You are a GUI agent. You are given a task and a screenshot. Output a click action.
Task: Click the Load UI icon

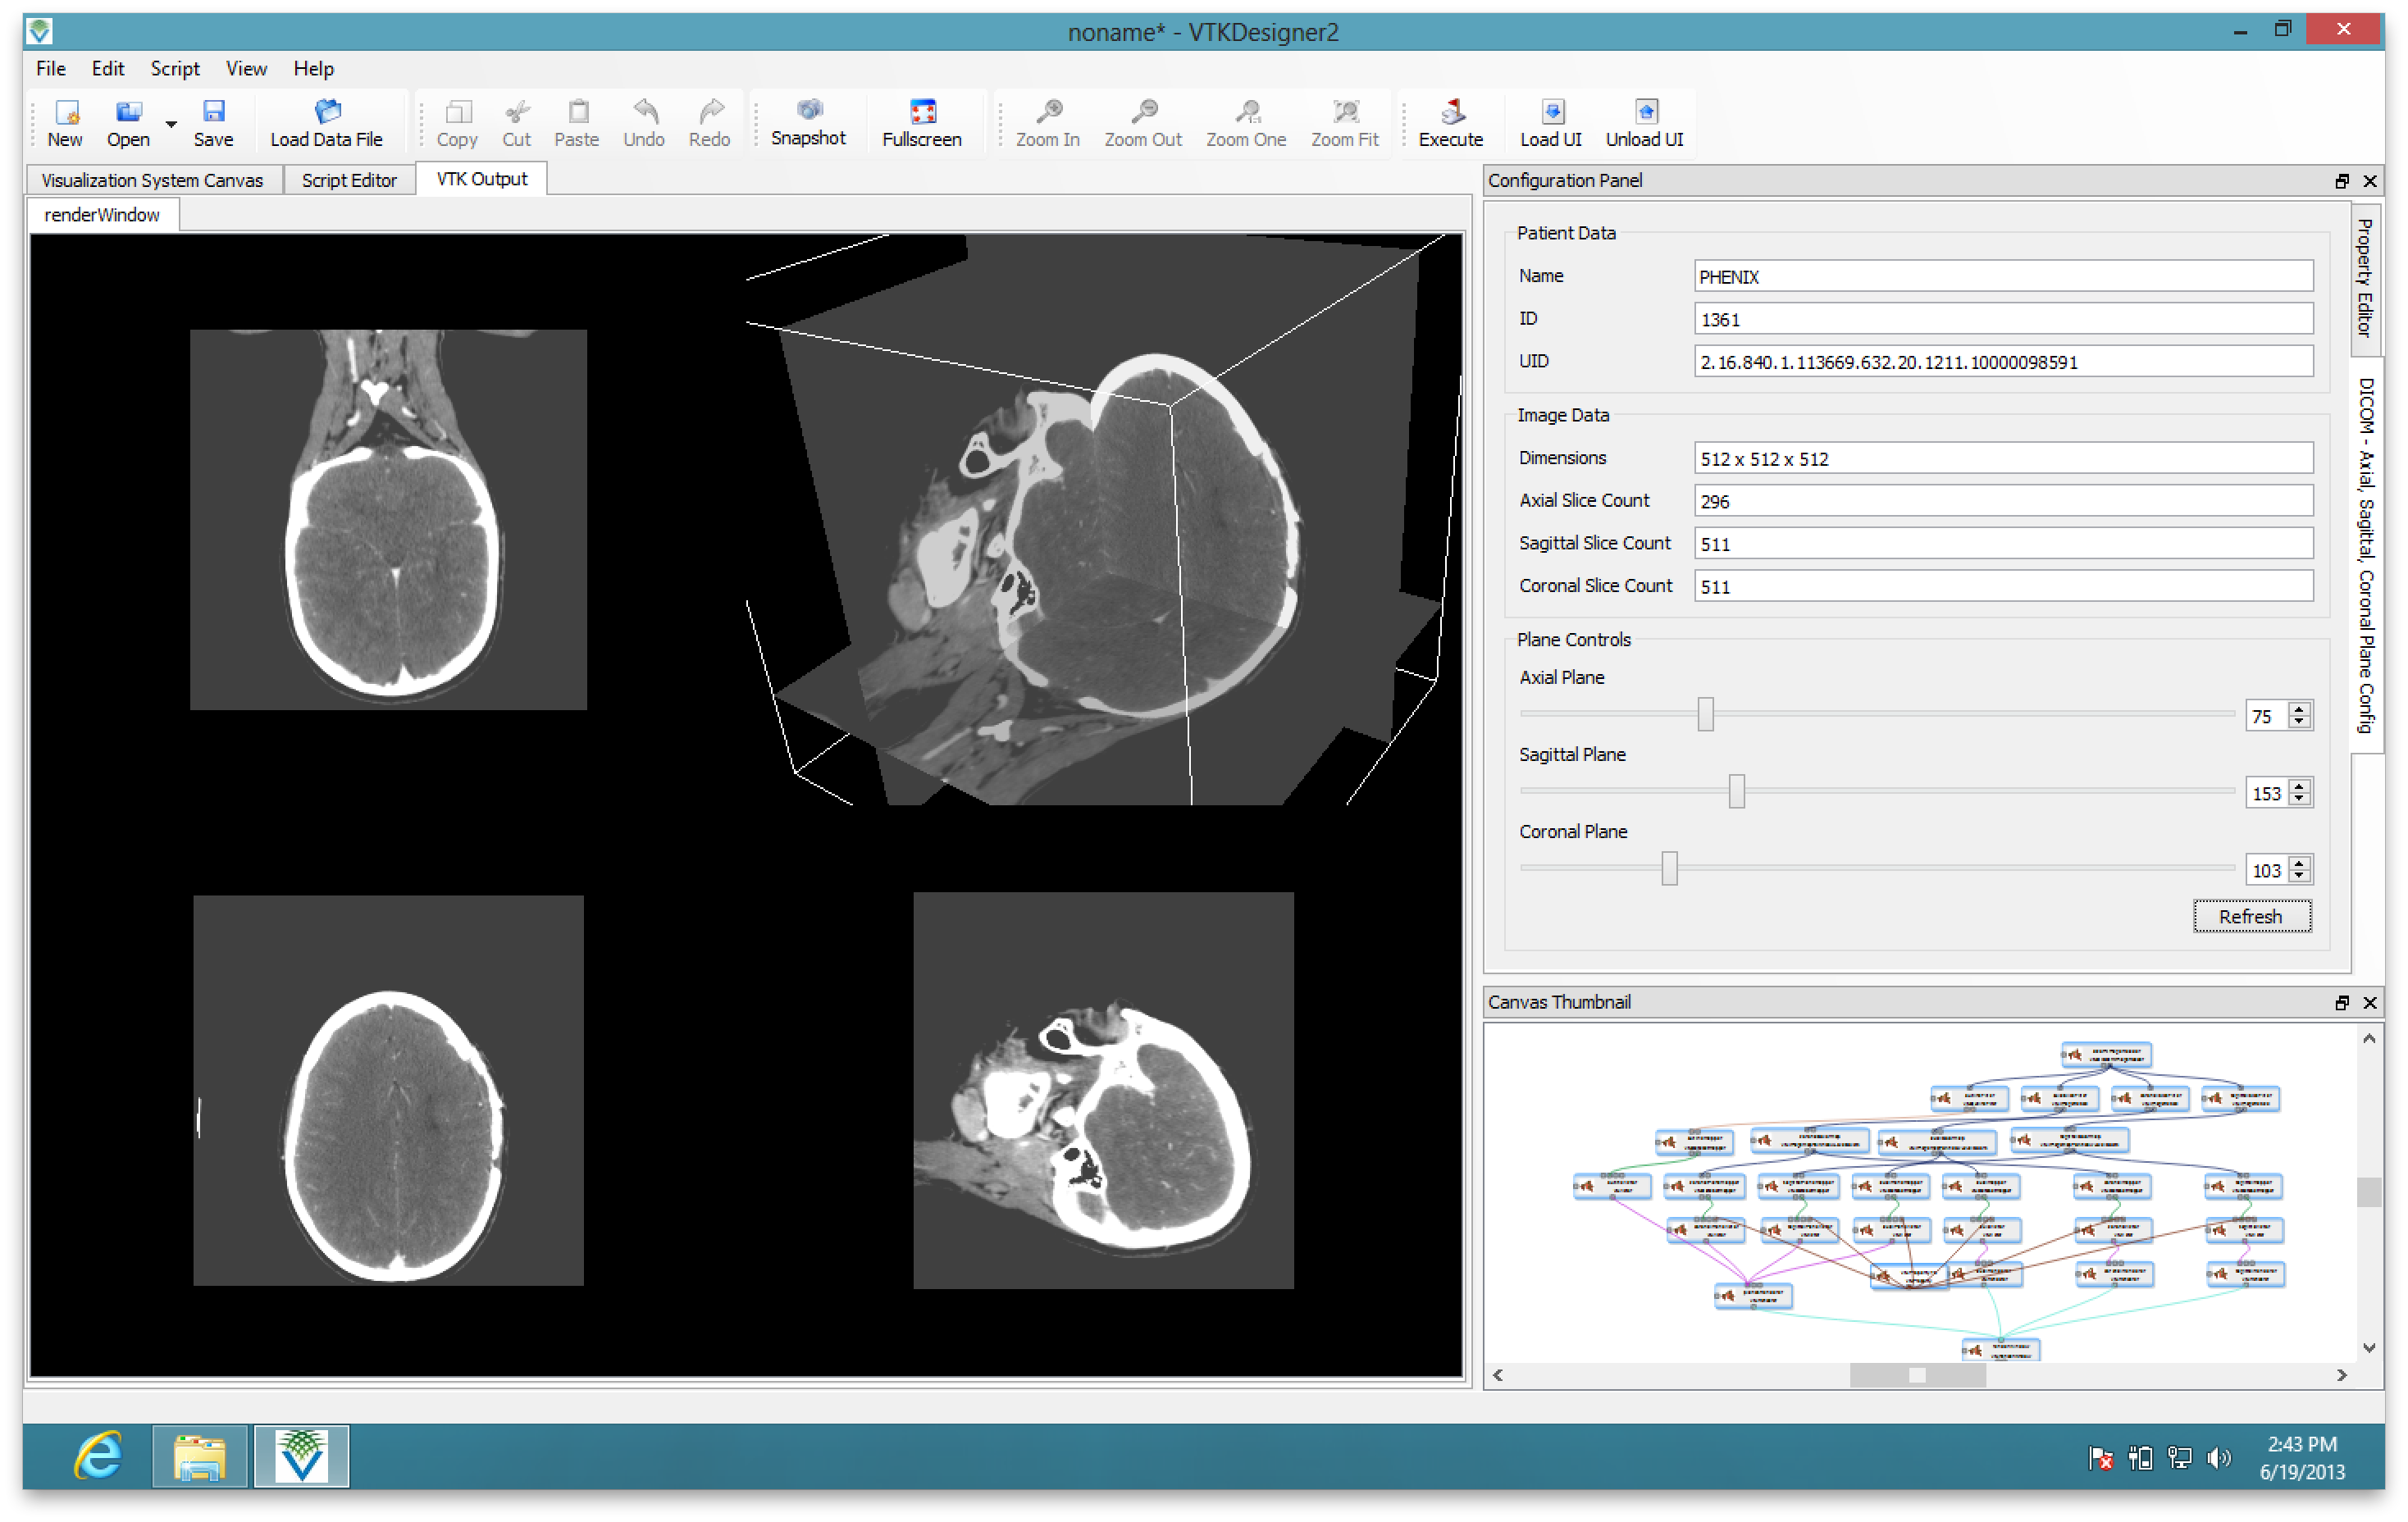coord(1549,122)
